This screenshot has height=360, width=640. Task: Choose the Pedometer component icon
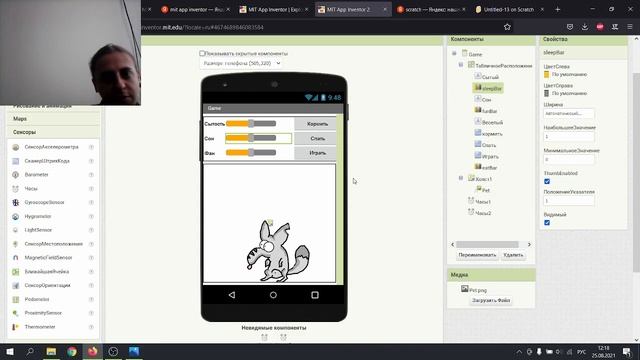click(x=16, y=299)
